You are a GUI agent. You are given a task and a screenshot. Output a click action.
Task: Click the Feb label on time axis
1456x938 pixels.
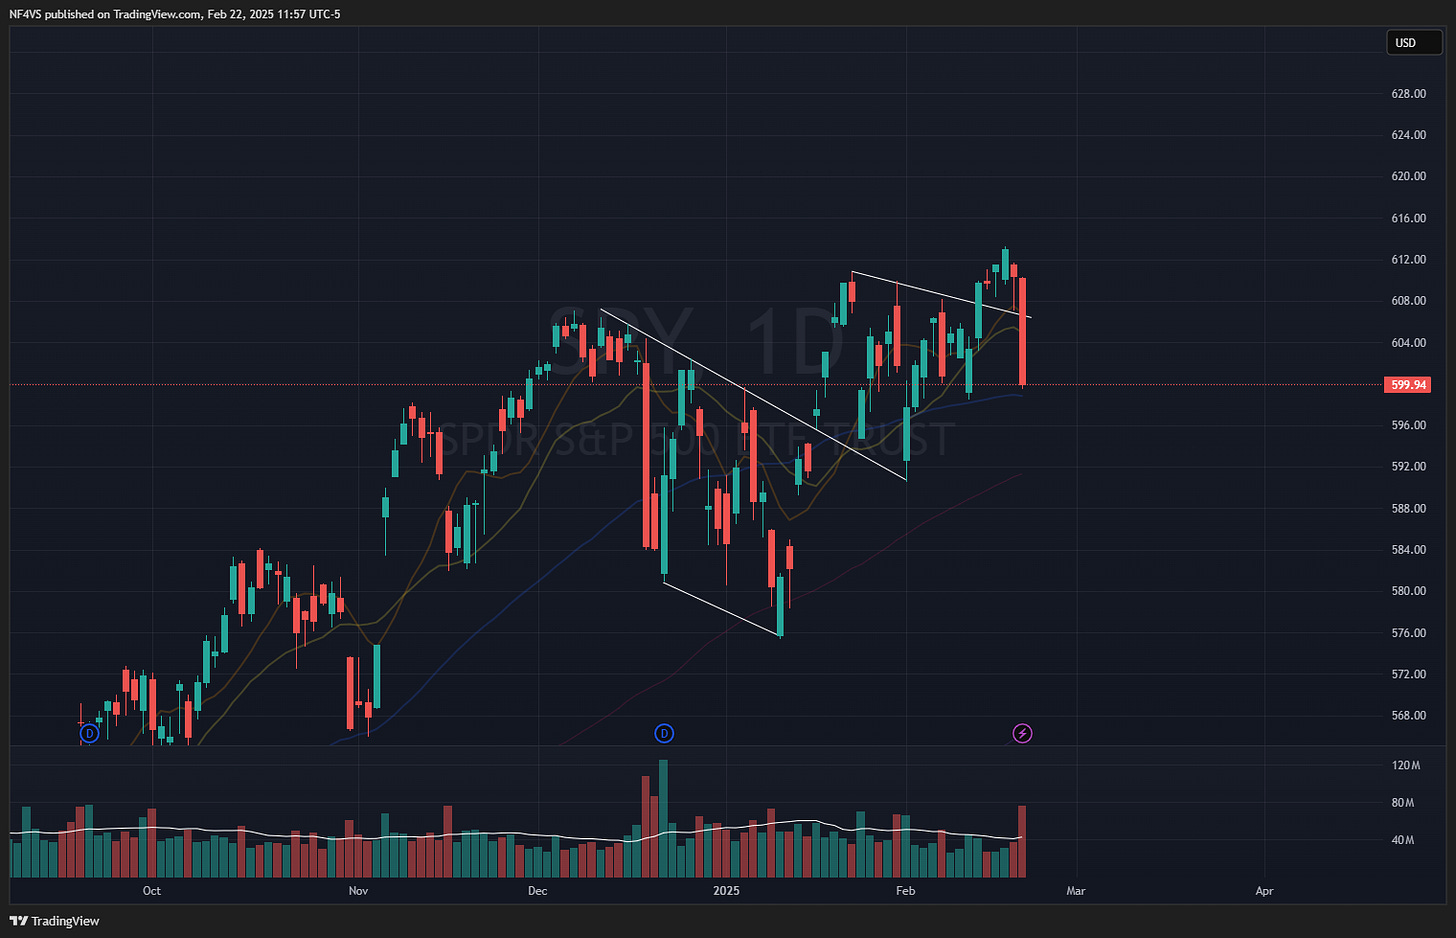click(x=905, y=891)
